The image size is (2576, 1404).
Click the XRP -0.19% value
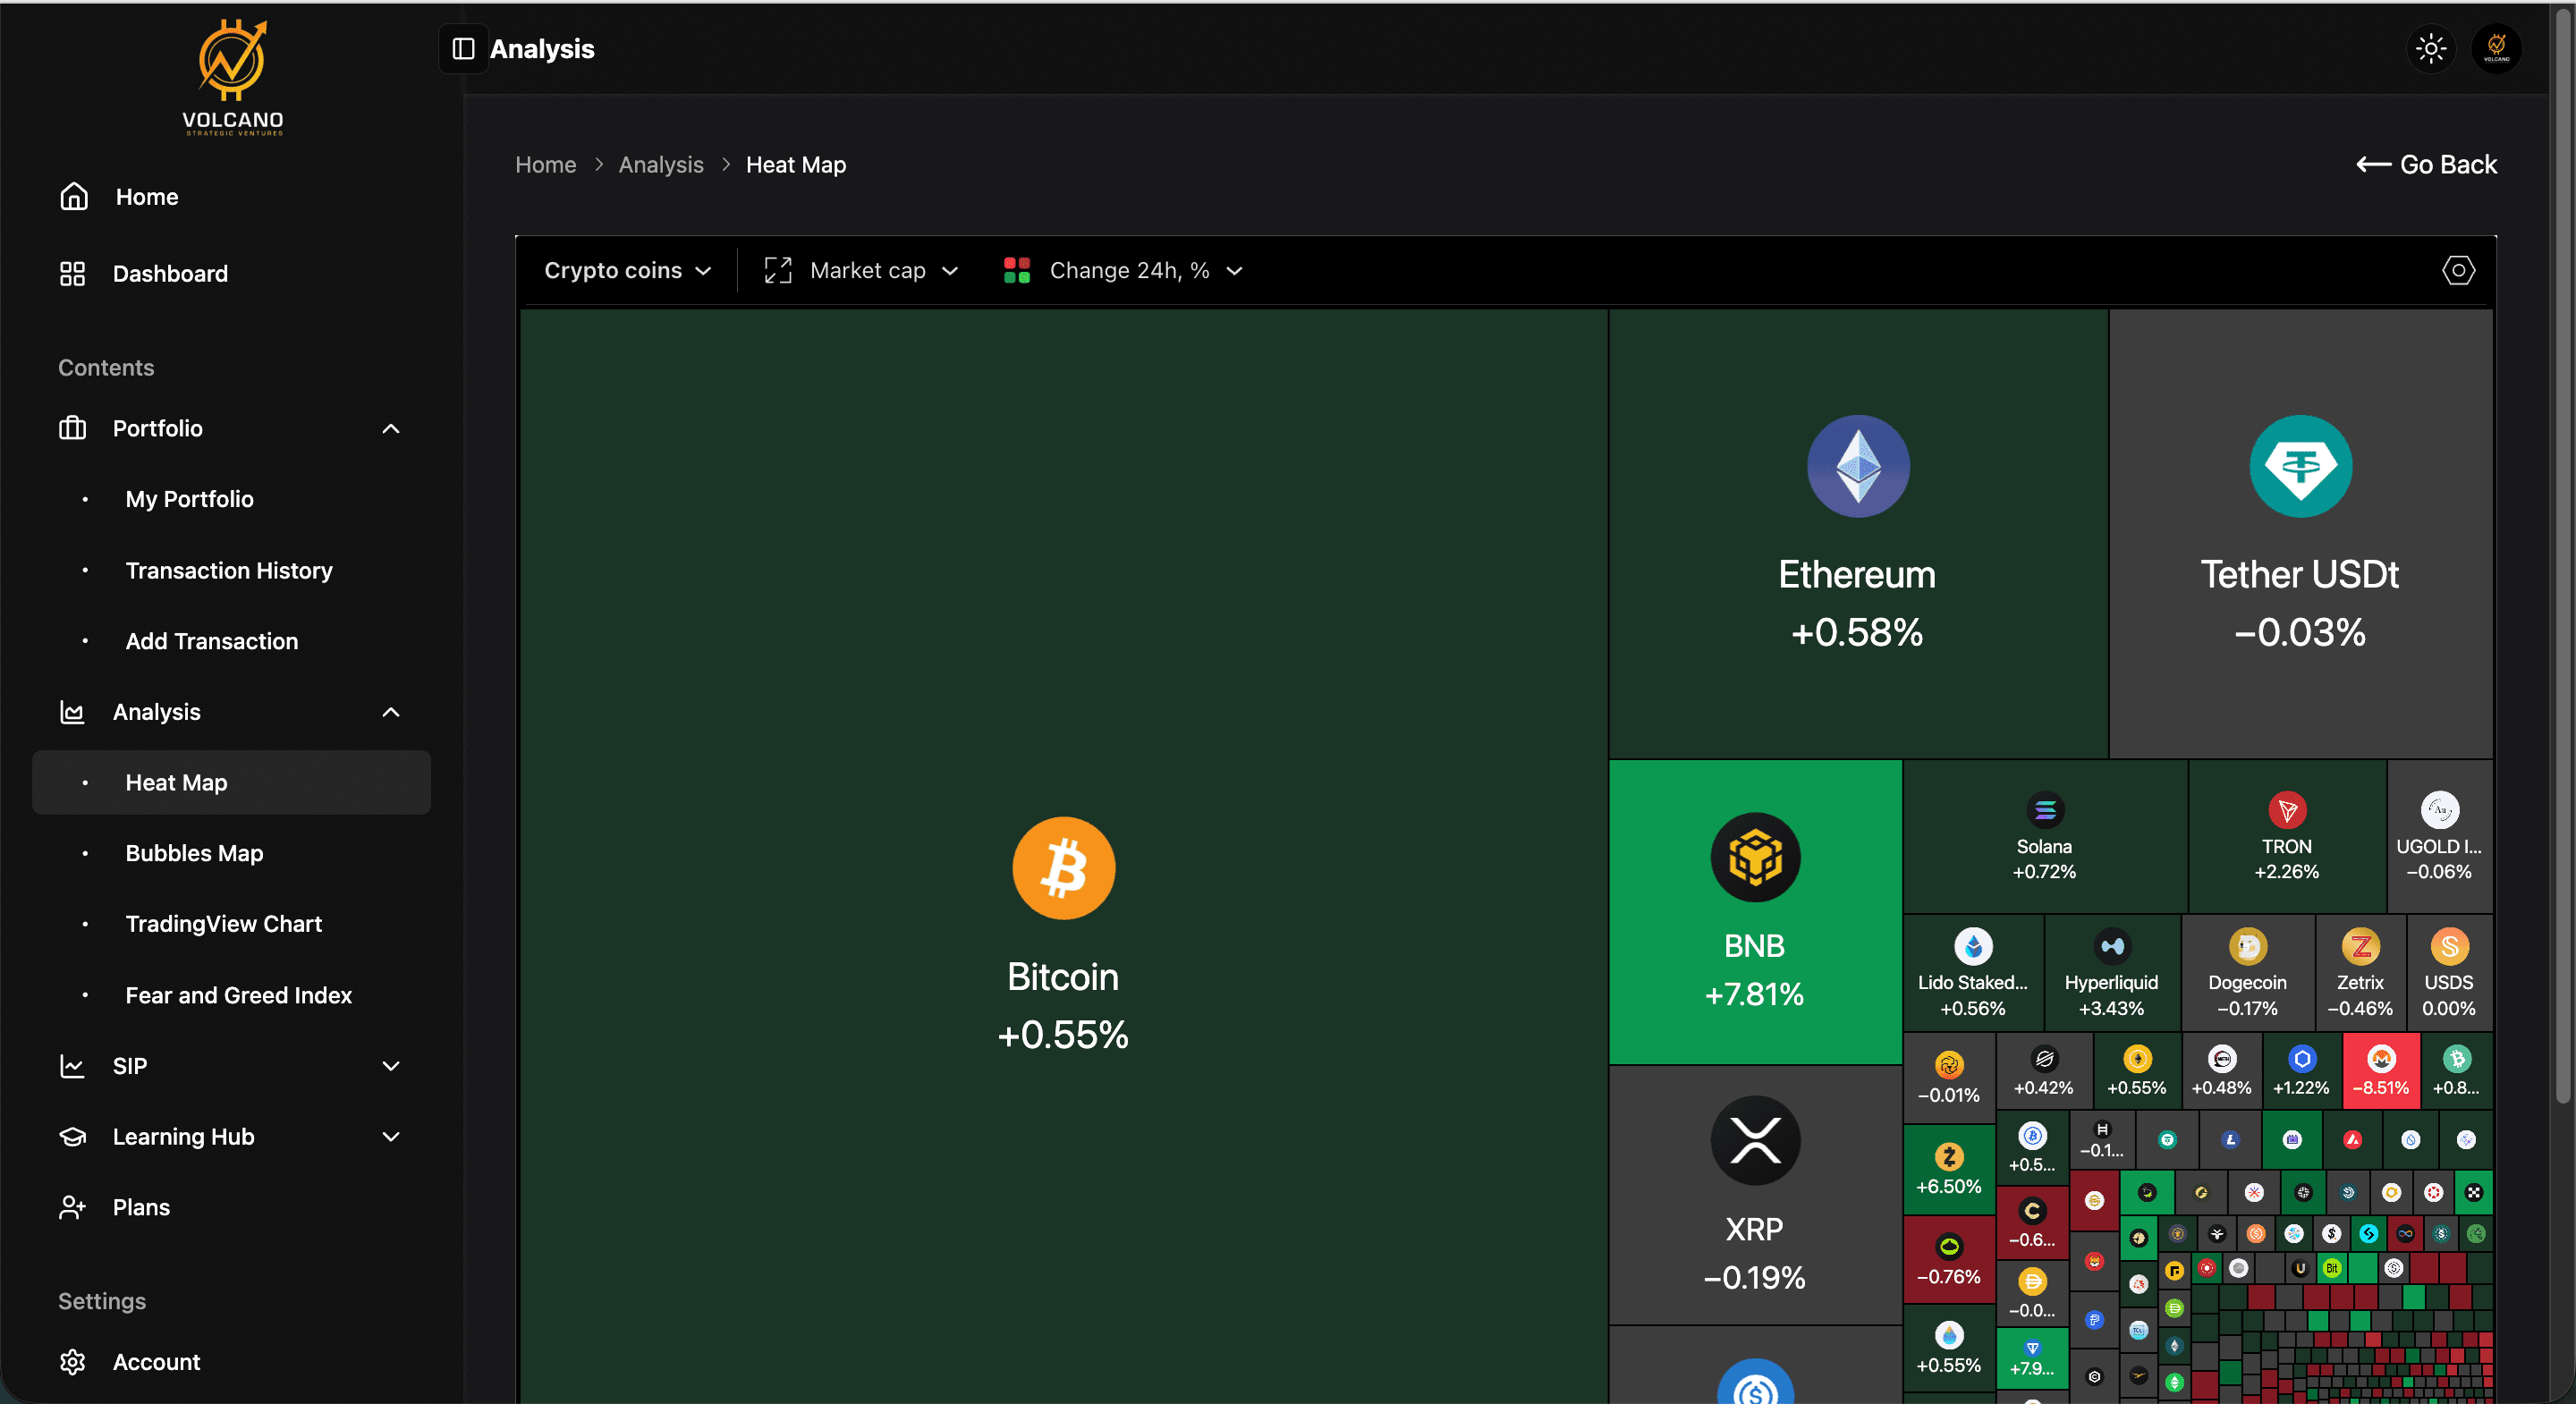1755,1278
